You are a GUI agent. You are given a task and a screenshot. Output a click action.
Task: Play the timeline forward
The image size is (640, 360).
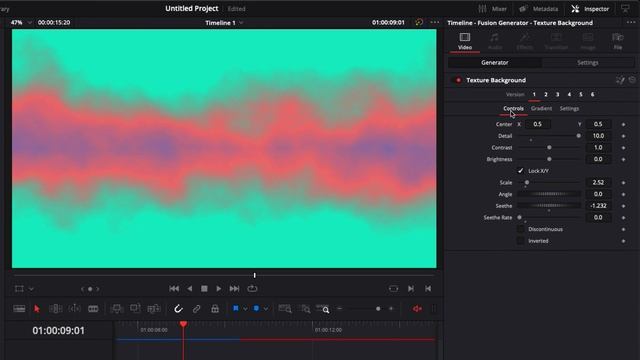(218, 289)
